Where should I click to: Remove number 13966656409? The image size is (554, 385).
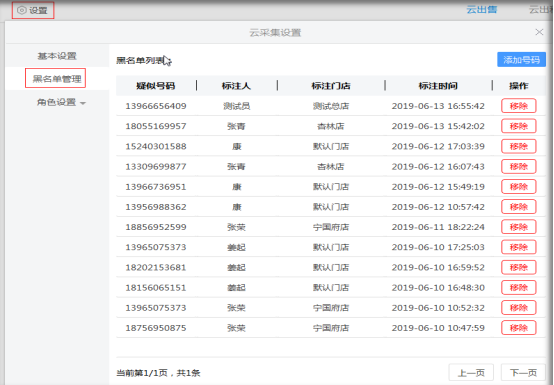click(518, 106)
